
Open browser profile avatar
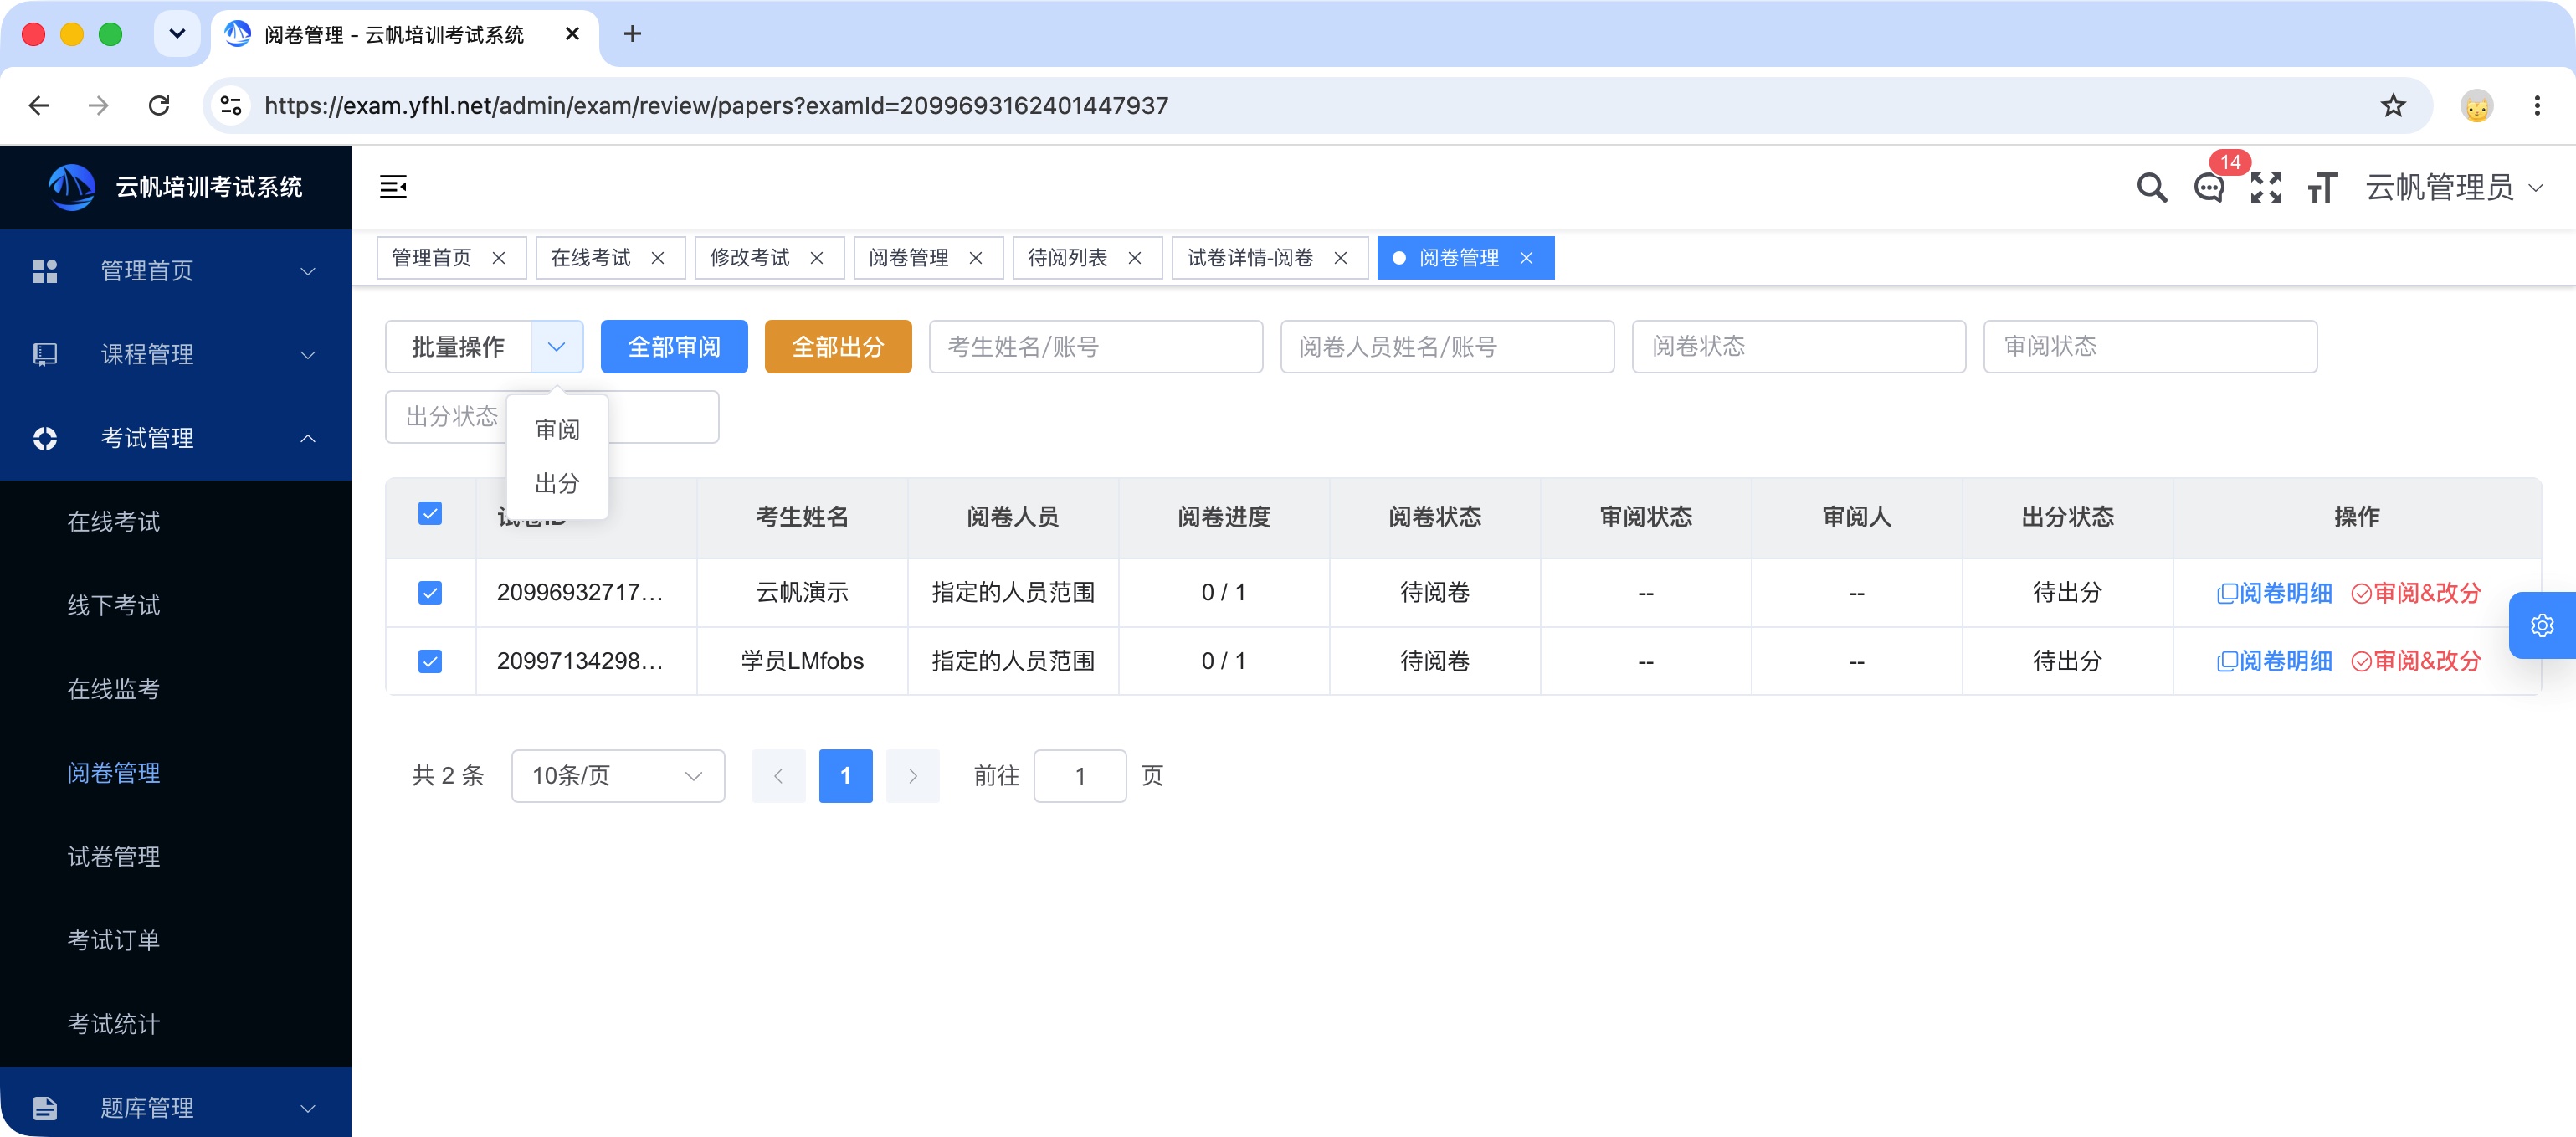coord(2476,105)
